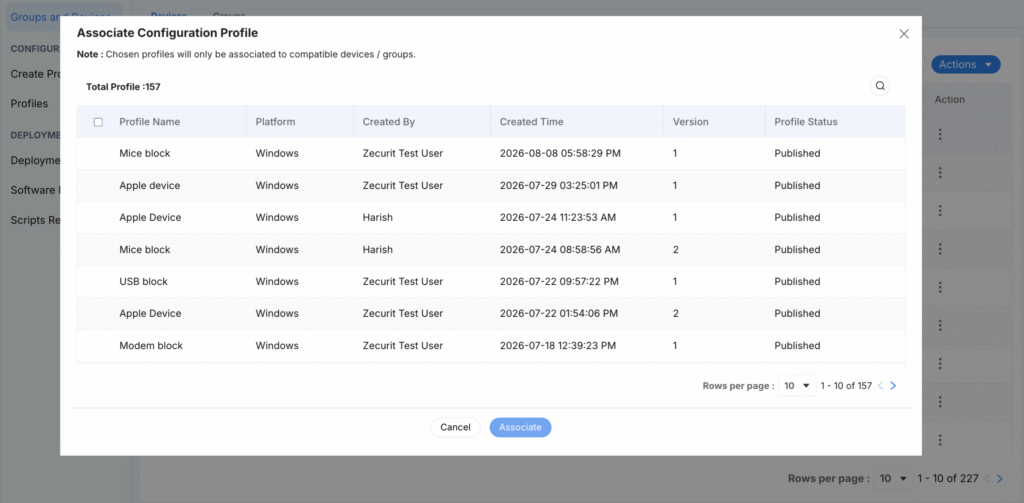Sort by the Version column header
1024x503 pixels.
(691, 122)
